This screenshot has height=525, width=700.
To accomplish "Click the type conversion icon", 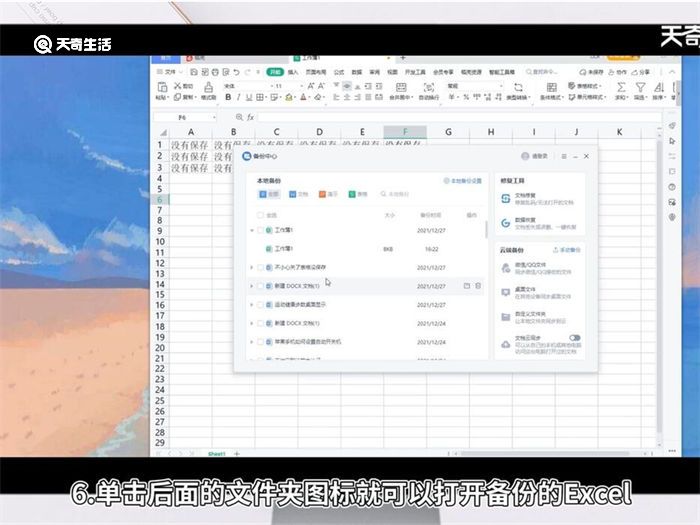I will (518, 87).
